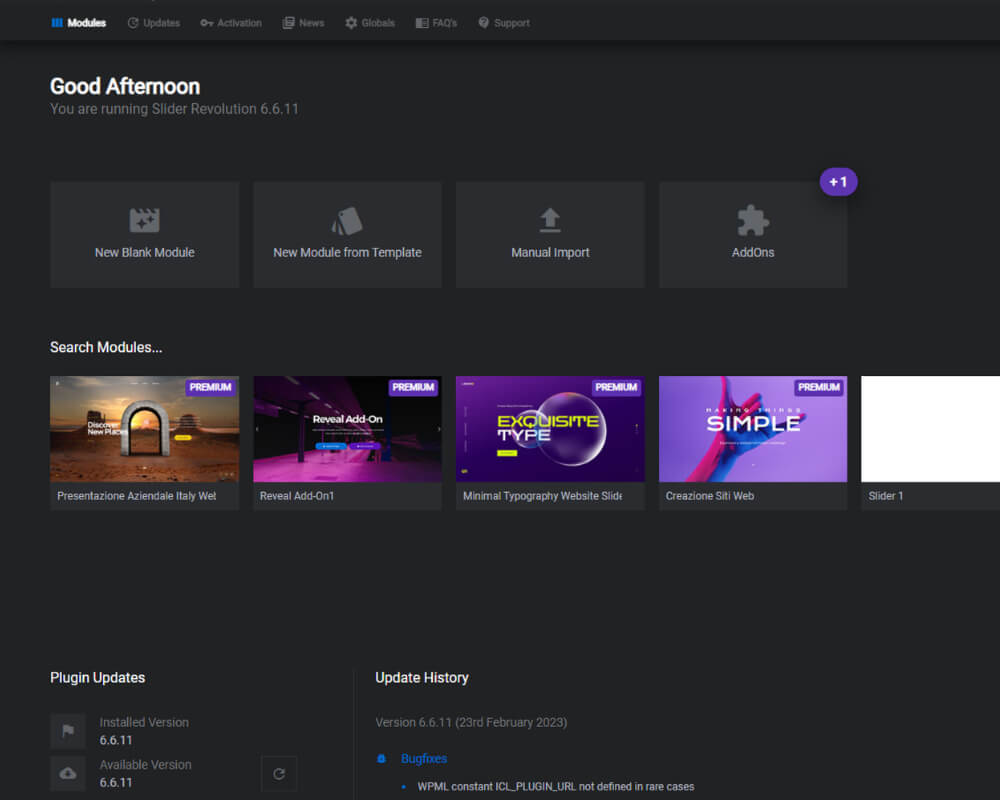Click the Manual Import upload arrow icon
Image resolution: width=1000 pixels, height=800 pixels.
click(550, 220)
